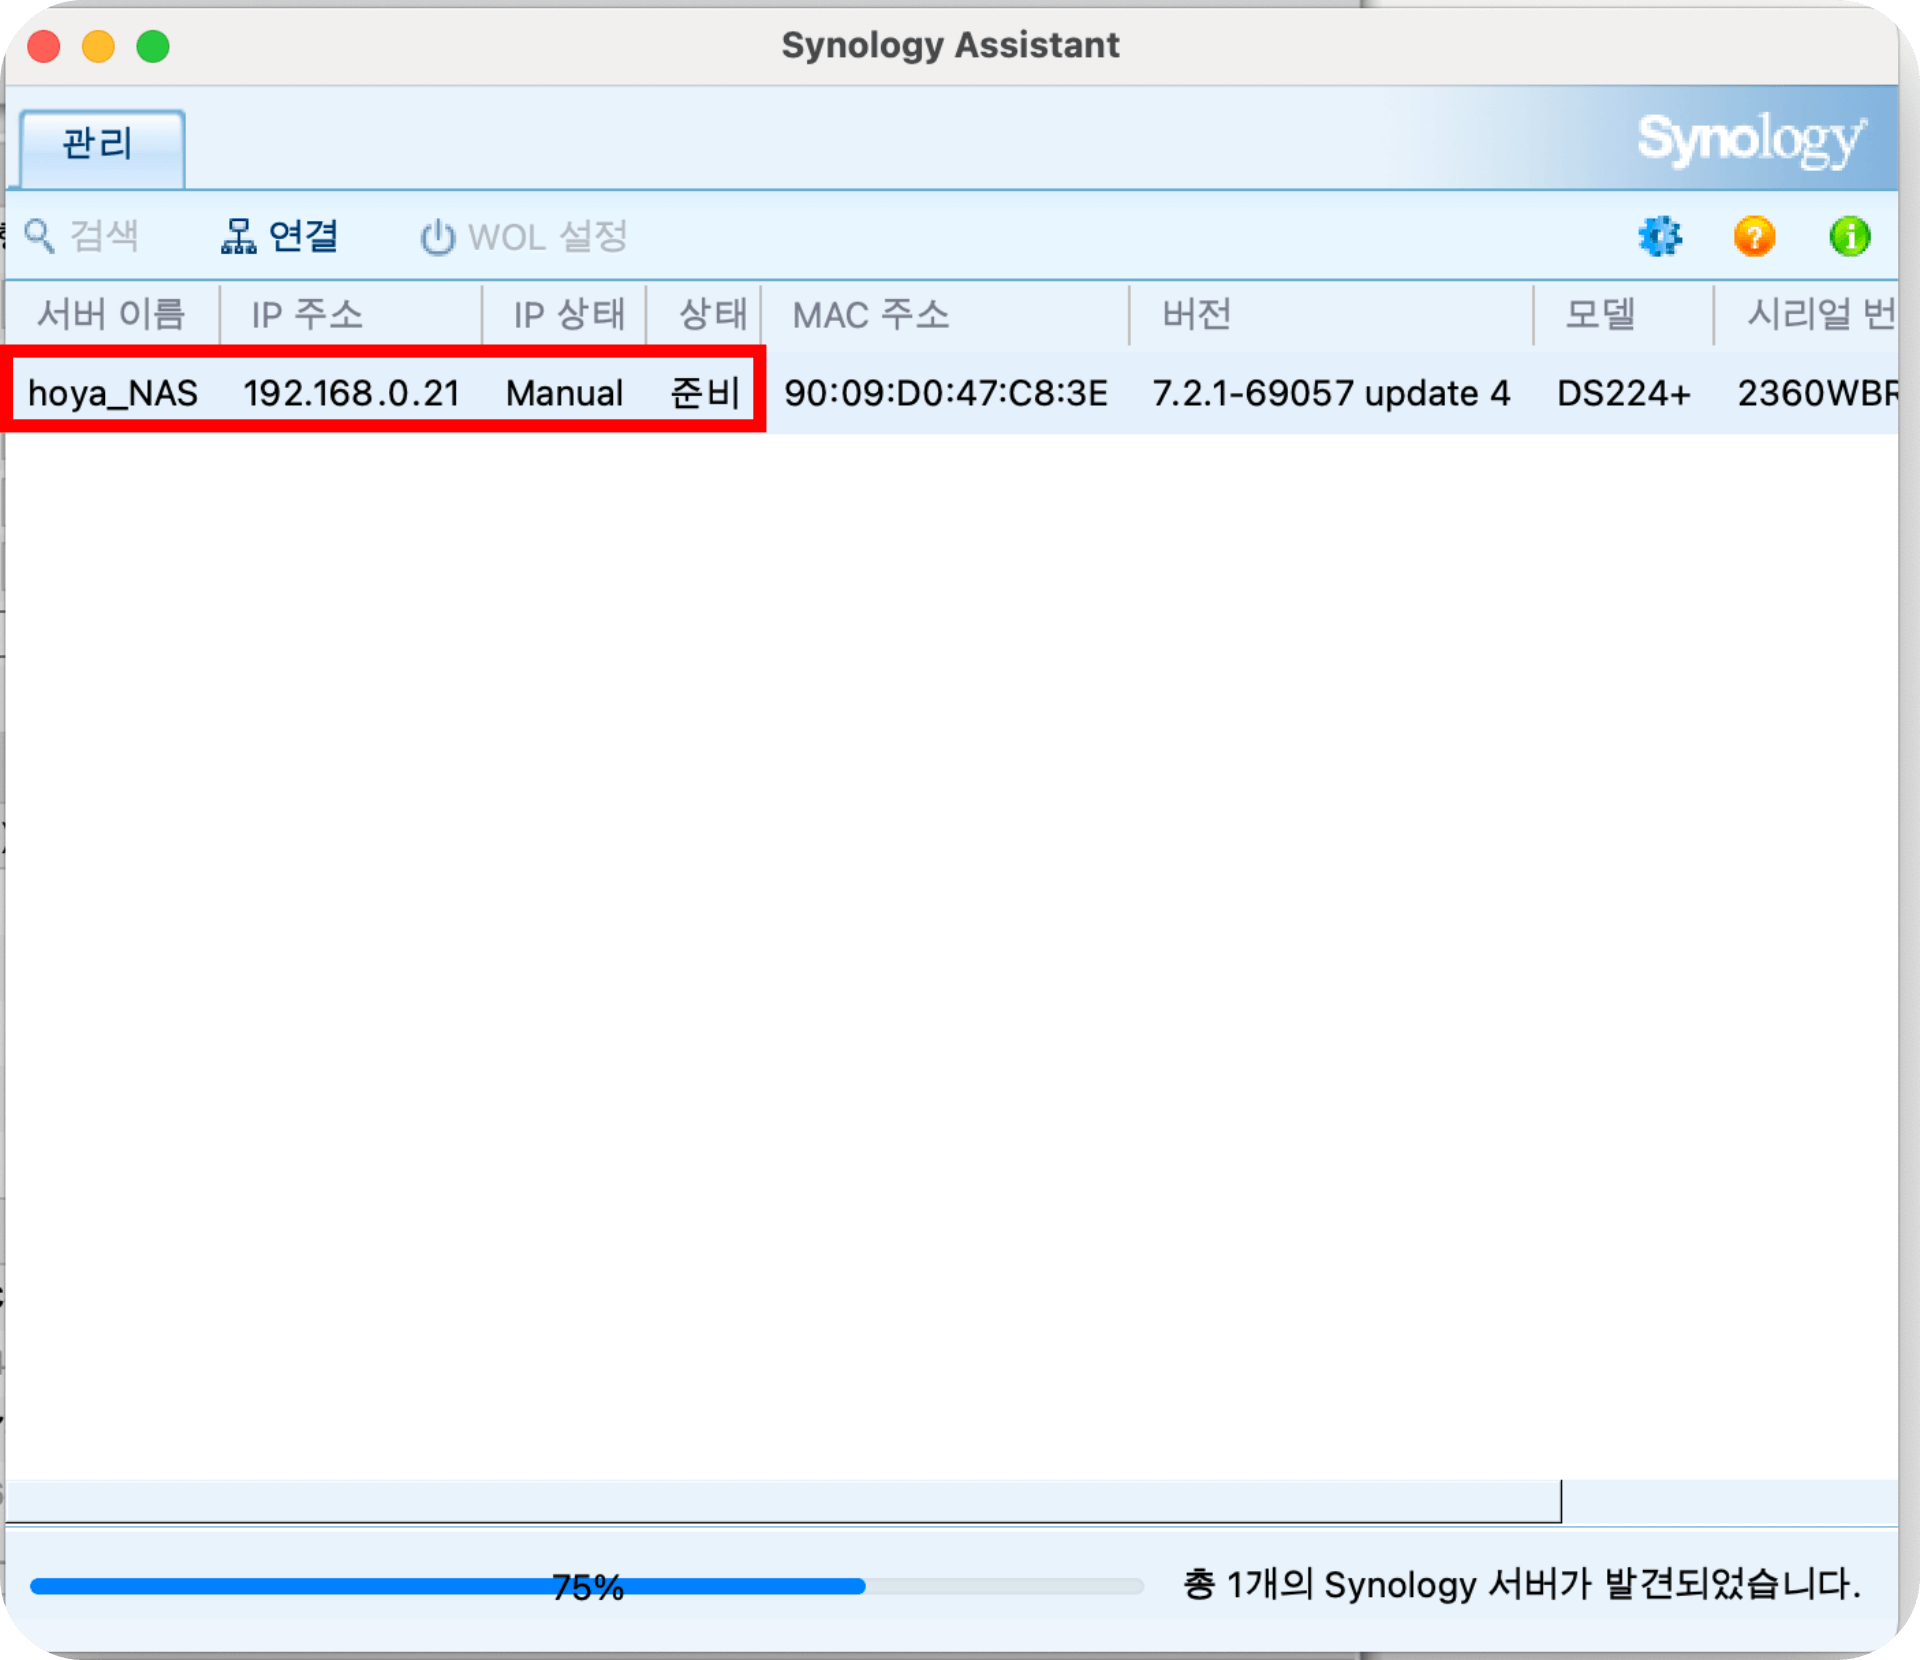Image resolution: width=1920 pixels, height=1660 pixels.
Task: Open the blue gear settings icon
Action: click(1660, 237)
